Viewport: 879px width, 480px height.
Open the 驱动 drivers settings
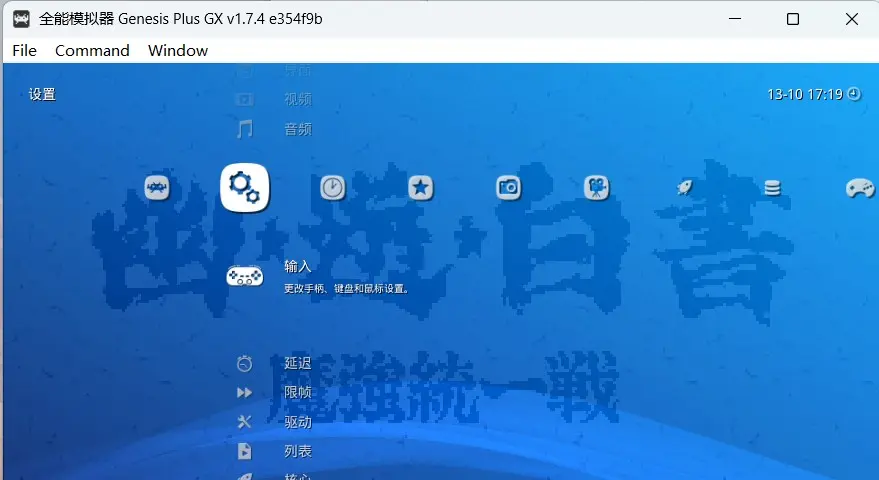[x=298, y=422]
